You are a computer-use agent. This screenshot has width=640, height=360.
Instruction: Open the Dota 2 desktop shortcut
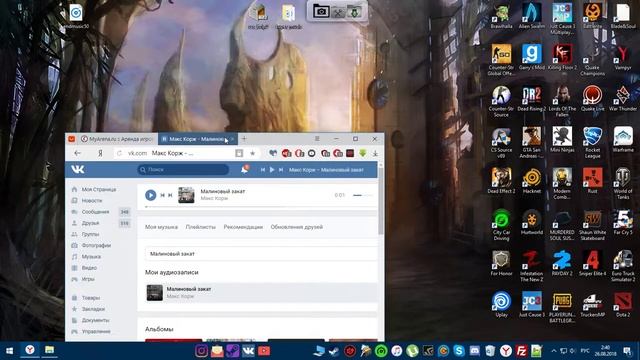622,304
